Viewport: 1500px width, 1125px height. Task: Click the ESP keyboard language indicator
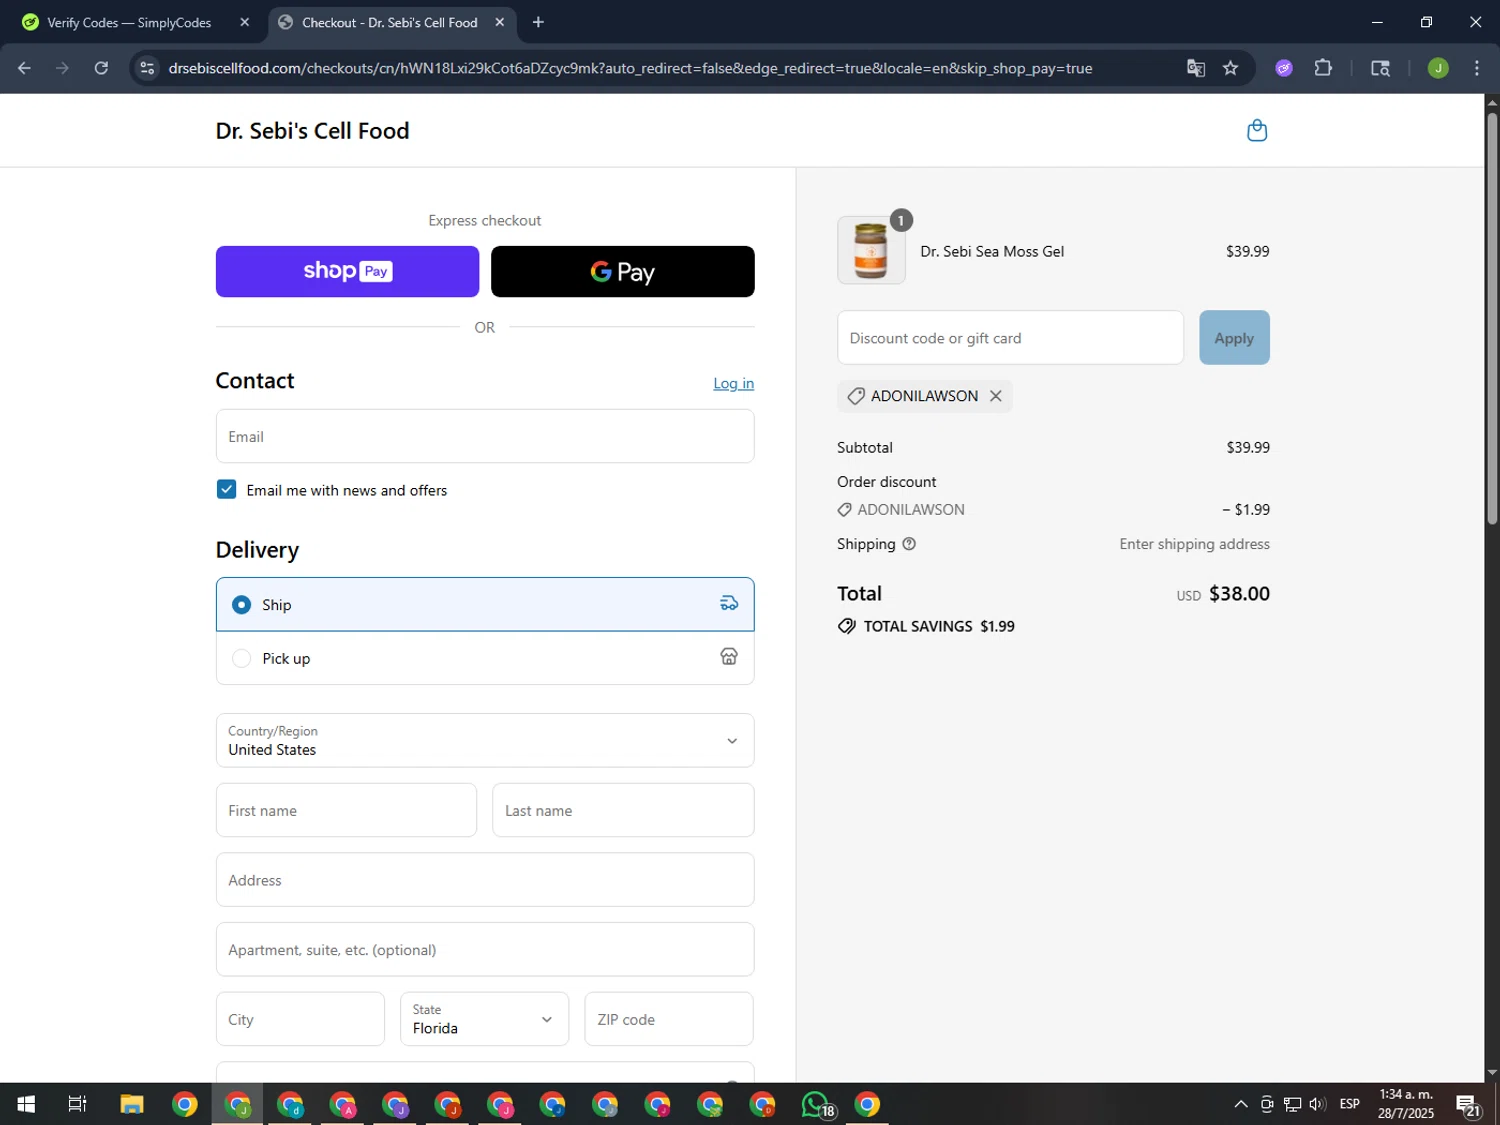1349,1104
